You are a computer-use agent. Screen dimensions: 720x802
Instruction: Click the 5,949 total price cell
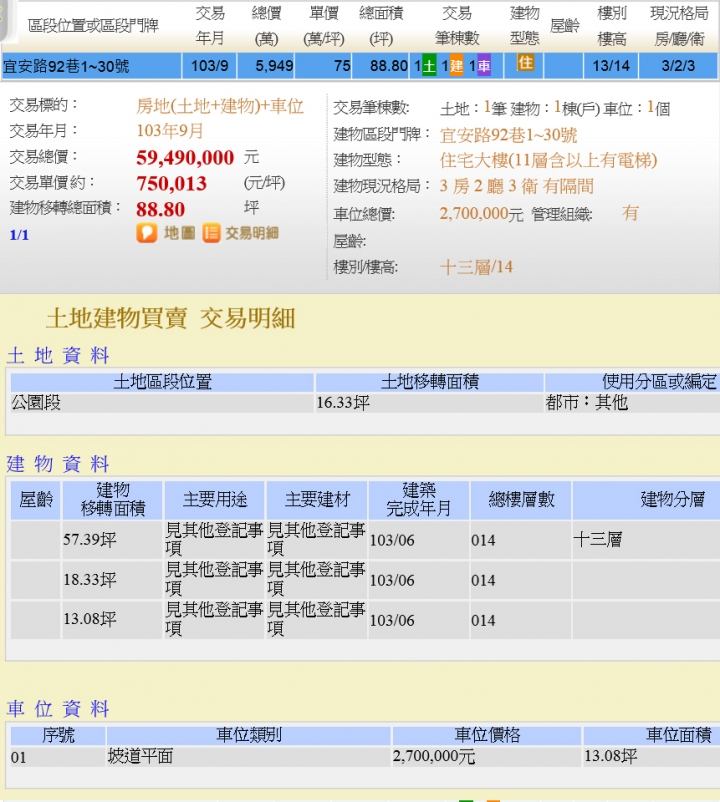[266, 66]
